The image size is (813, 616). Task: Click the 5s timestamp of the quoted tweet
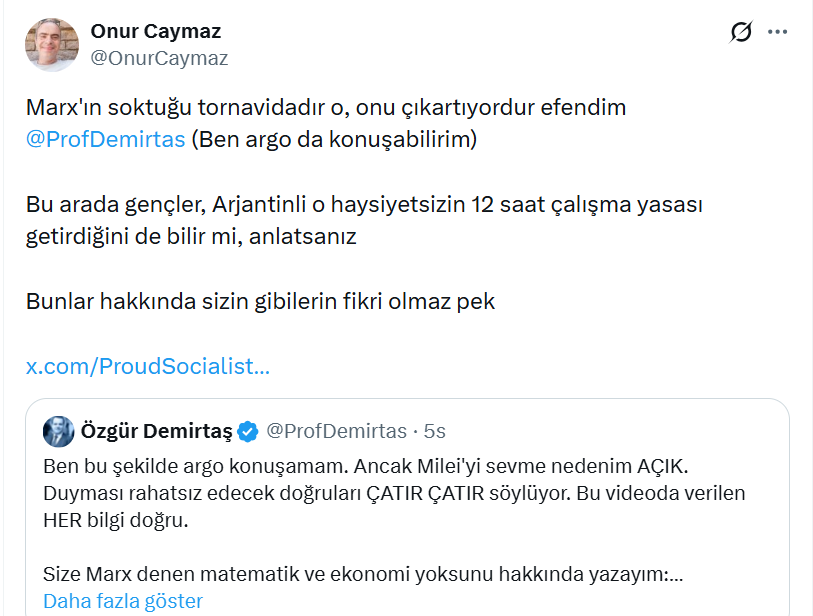434,432
